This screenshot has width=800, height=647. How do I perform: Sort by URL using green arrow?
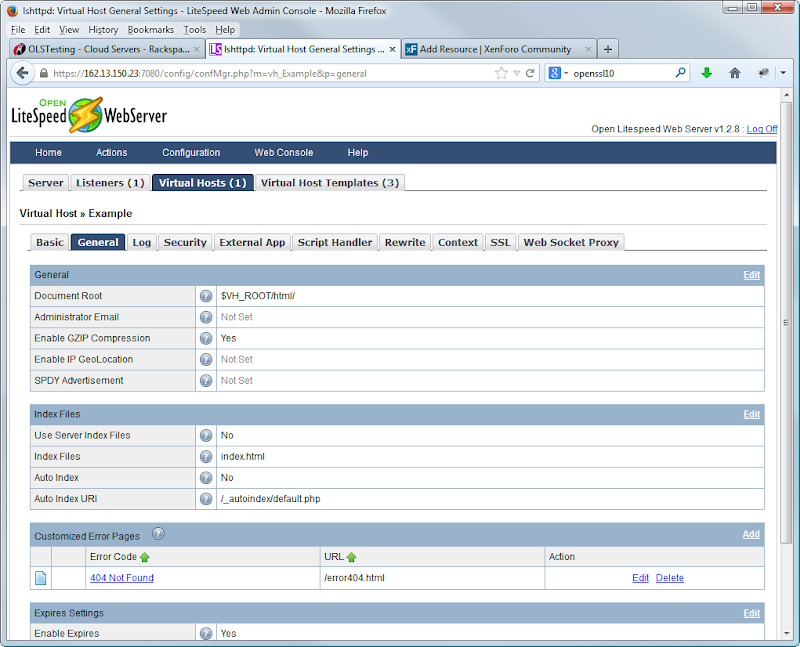coord(352,557)
